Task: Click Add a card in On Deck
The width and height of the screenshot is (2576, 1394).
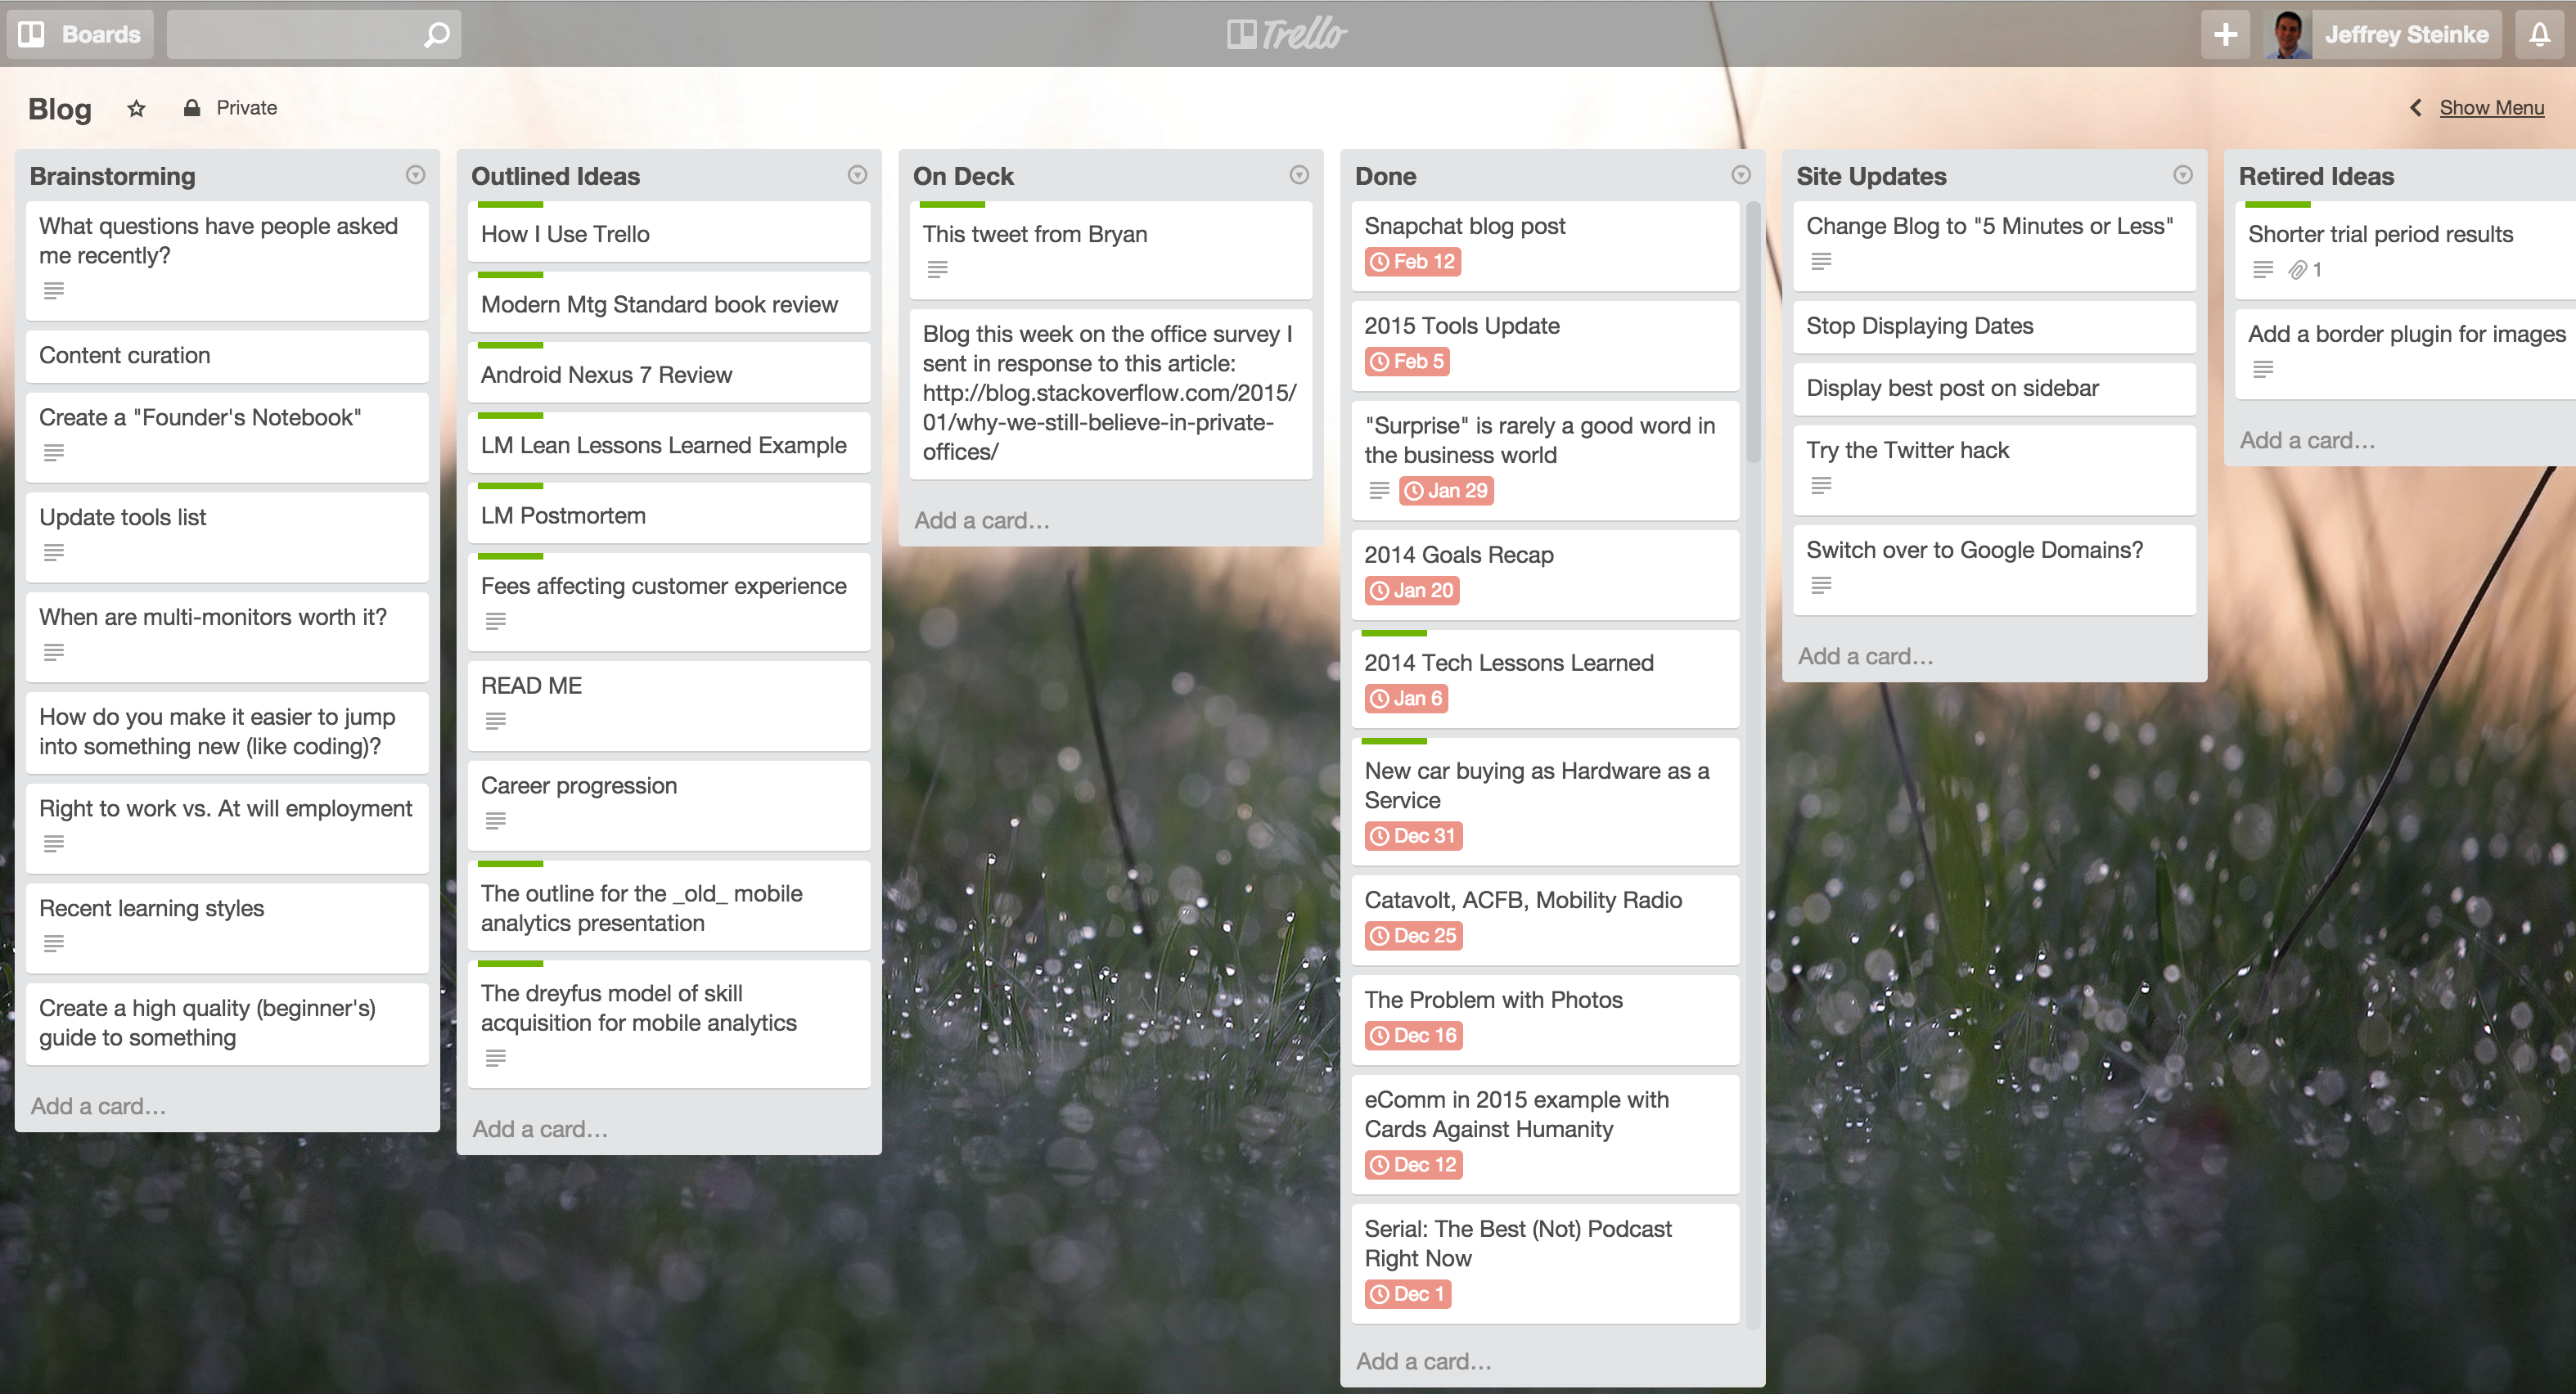Action: 982,520
